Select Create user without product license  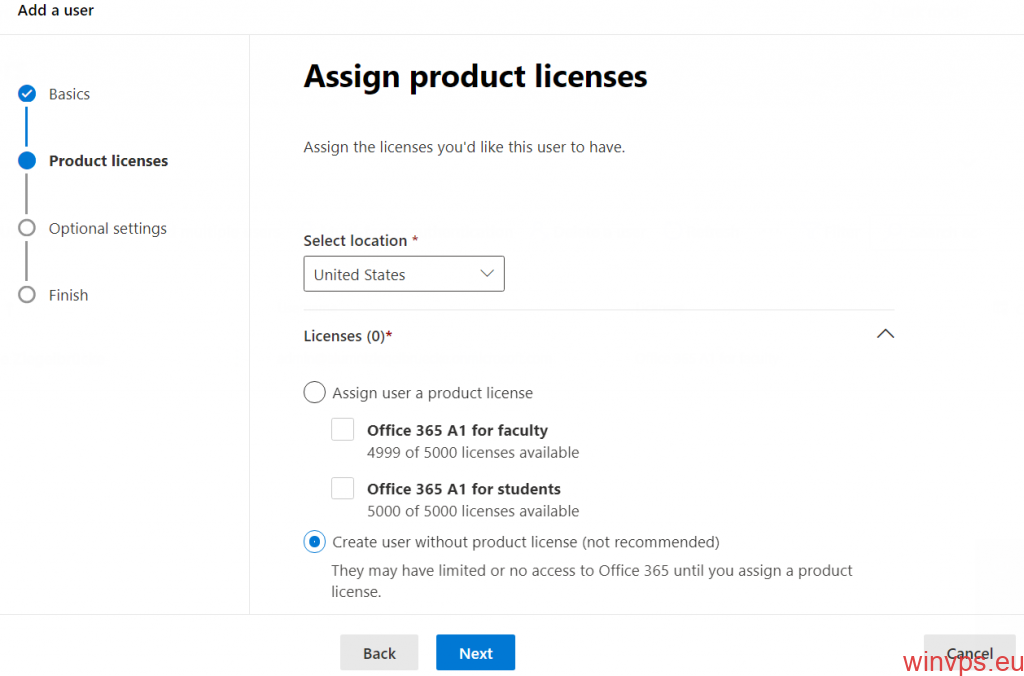point(315,542)
